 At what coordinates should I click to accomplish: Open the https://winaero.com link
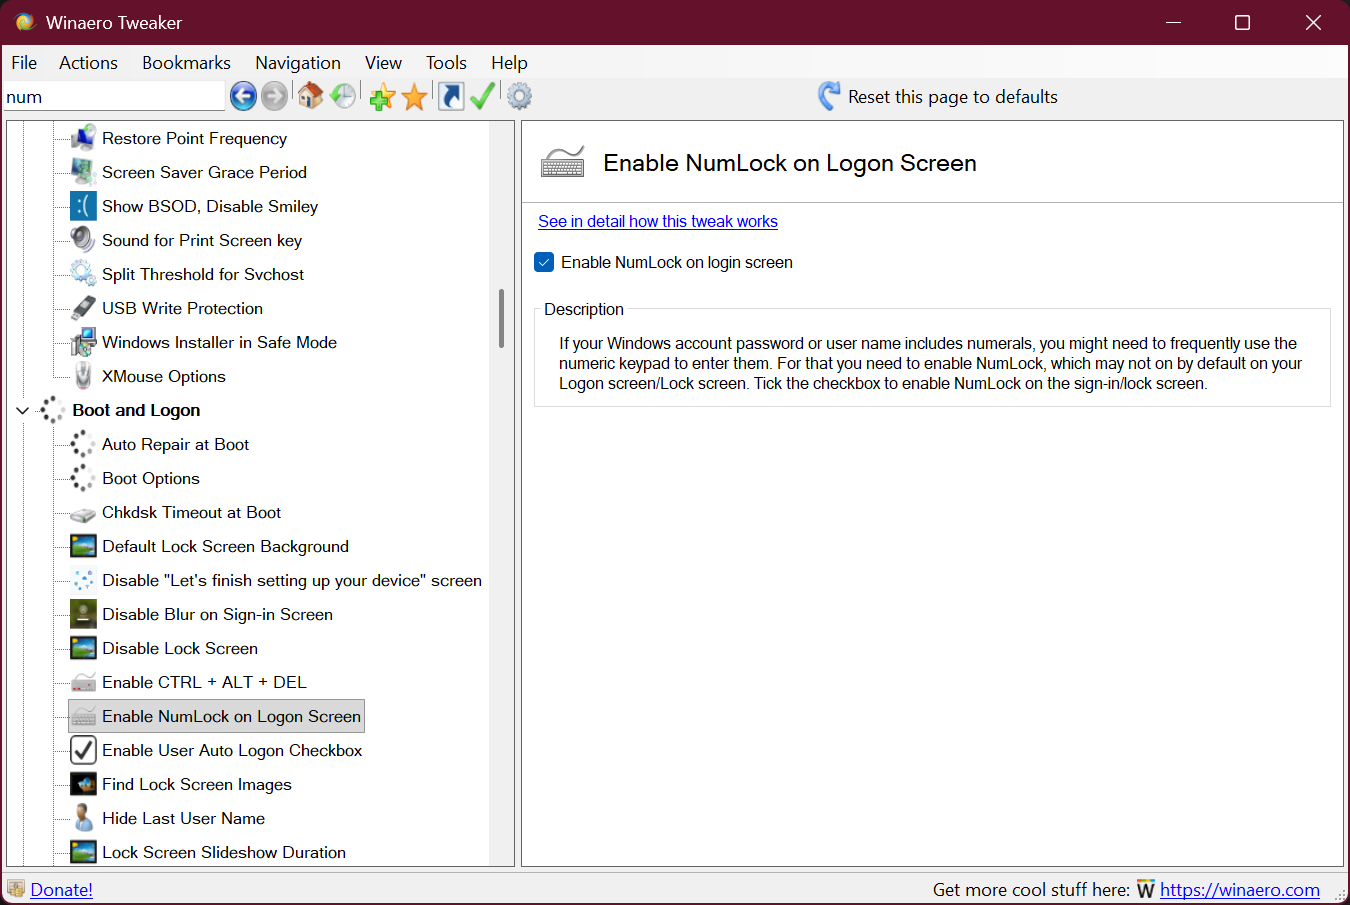pos(1240,890)
